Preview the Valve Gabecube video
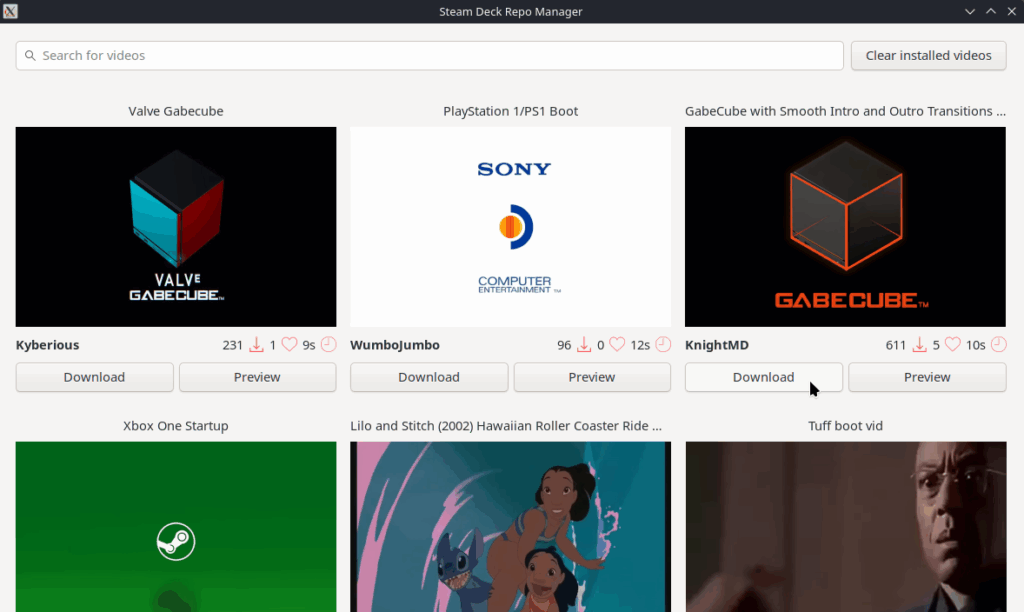This screenshot has height=612, width=1024. click(x=257, y=377)
